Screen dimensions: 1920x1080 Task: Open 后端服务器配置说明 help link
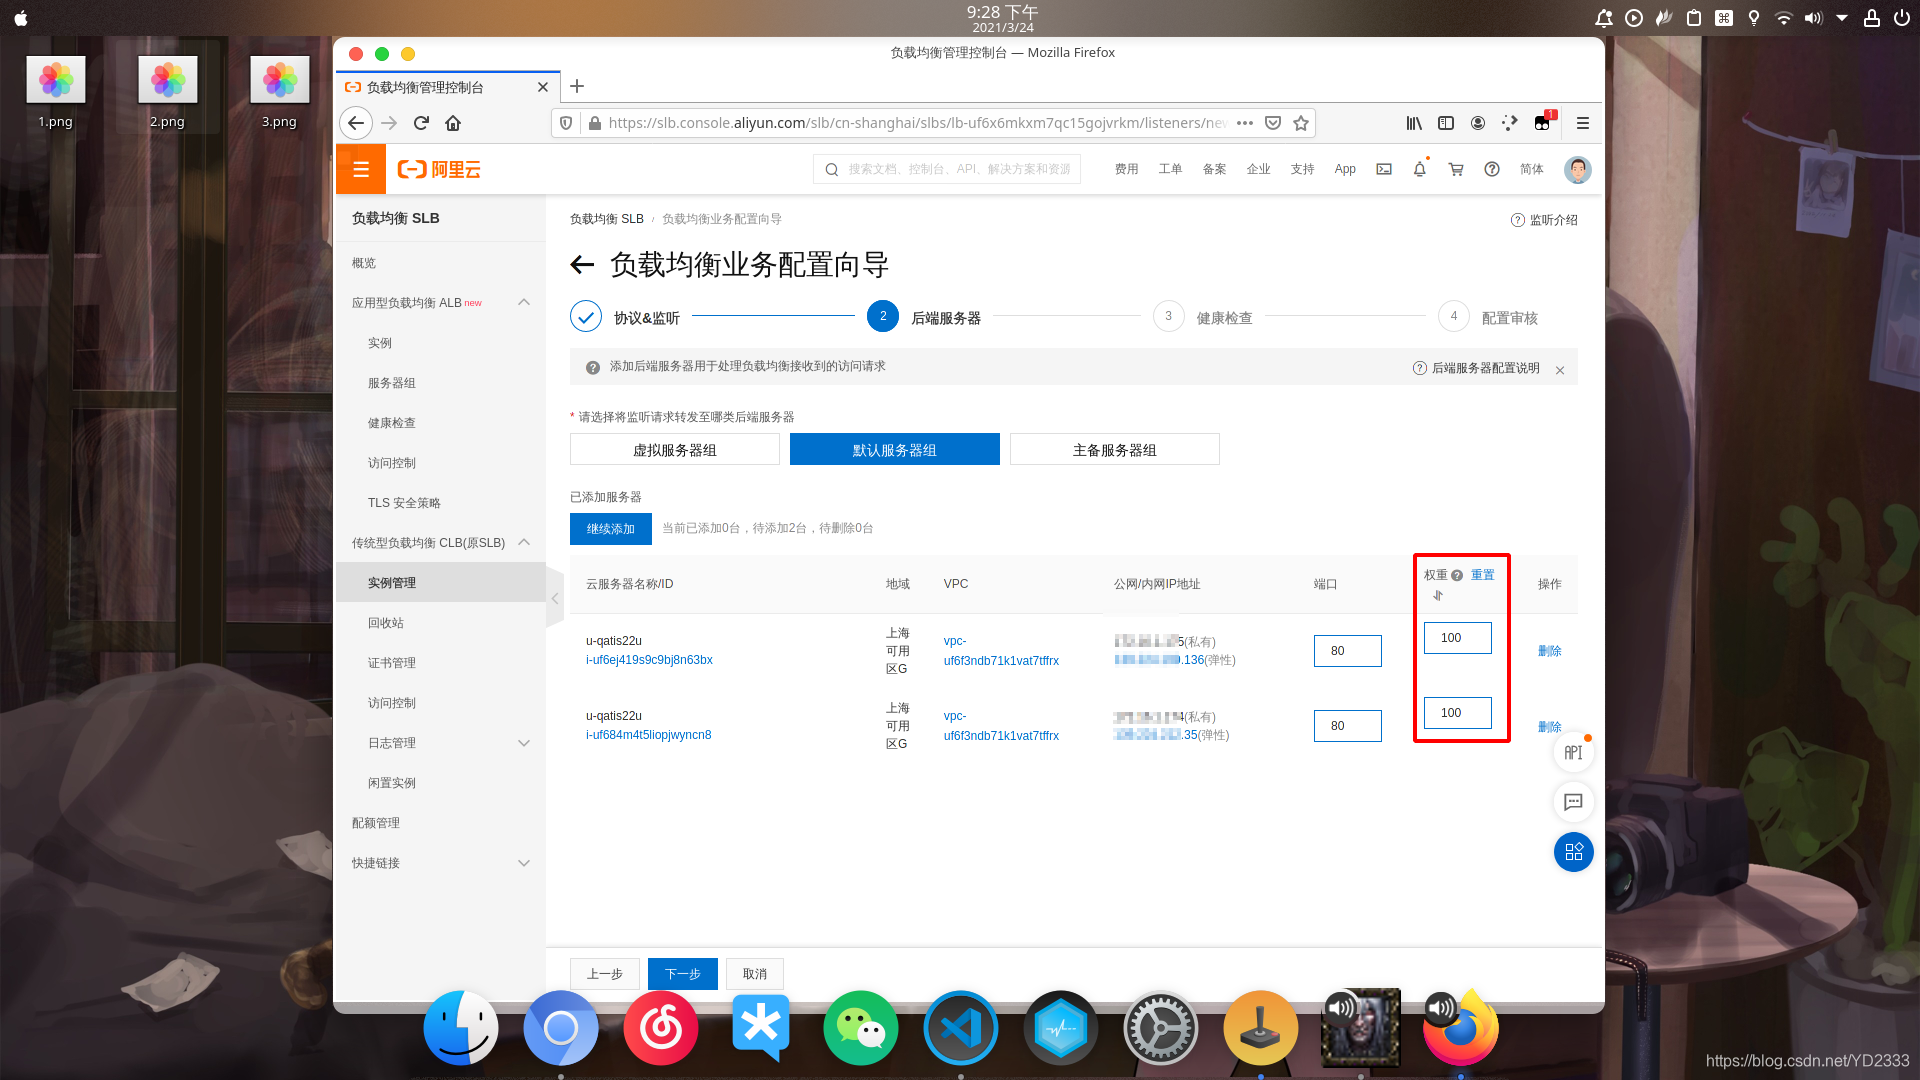(x=1476, y=368)
